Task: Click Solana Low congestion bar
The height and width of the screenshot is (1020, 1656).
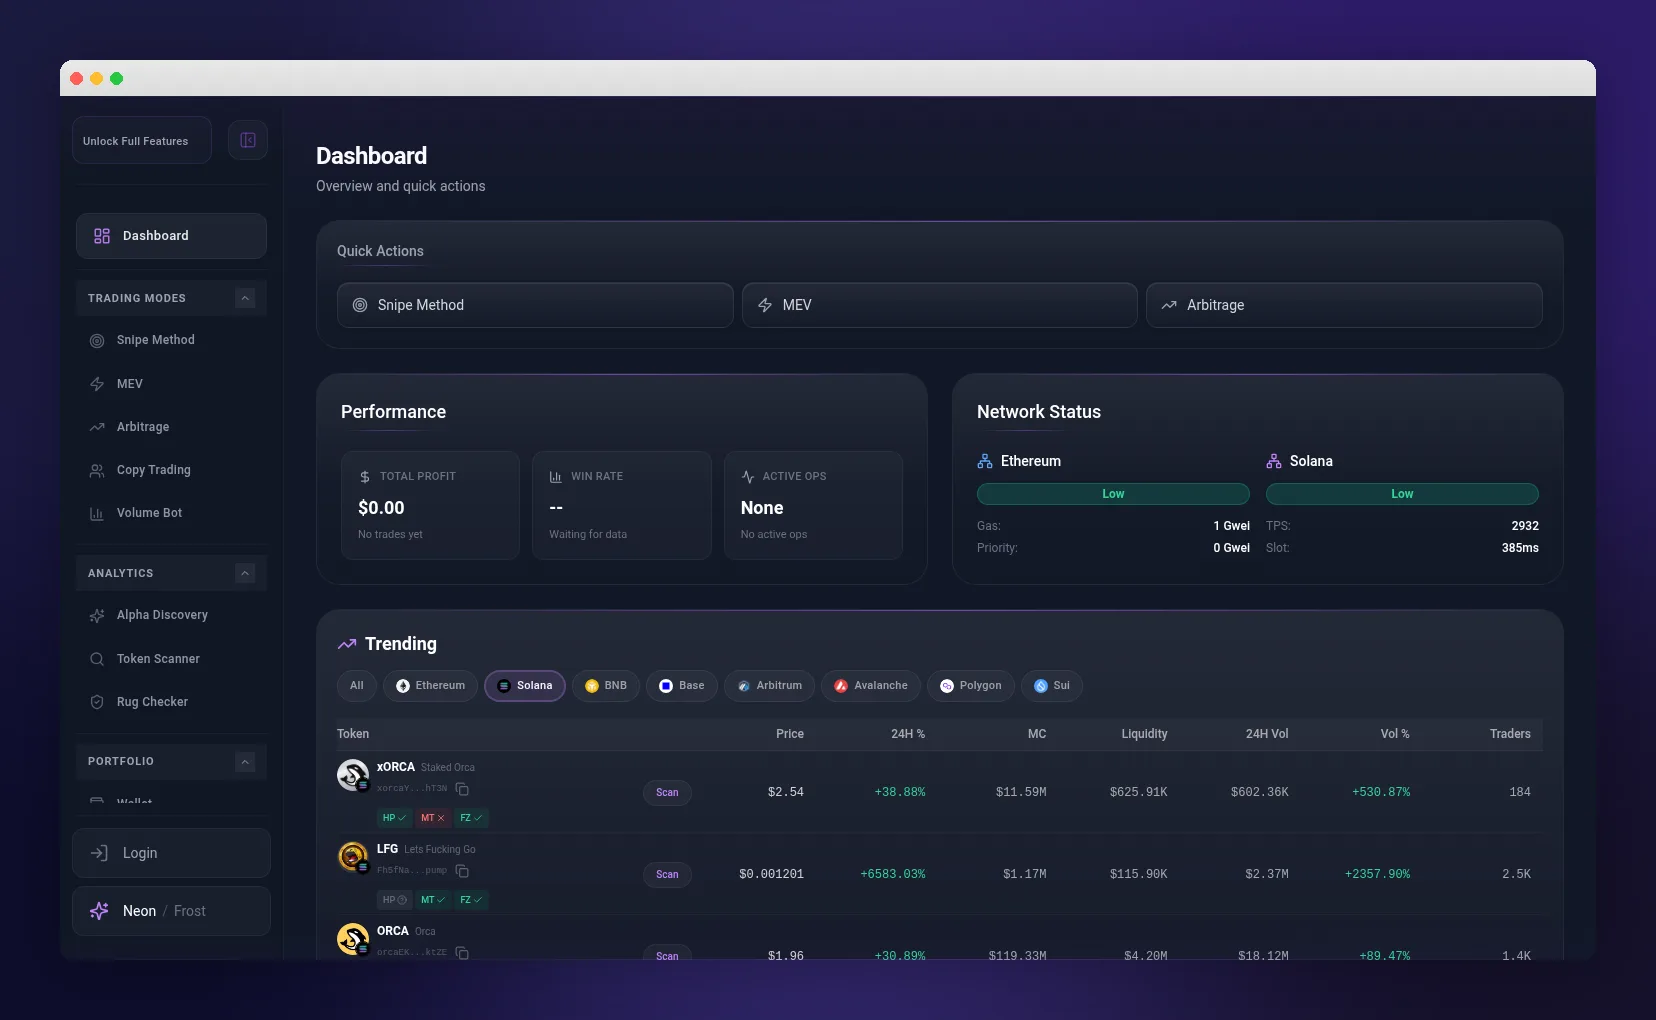Action: pos(1402,494)
